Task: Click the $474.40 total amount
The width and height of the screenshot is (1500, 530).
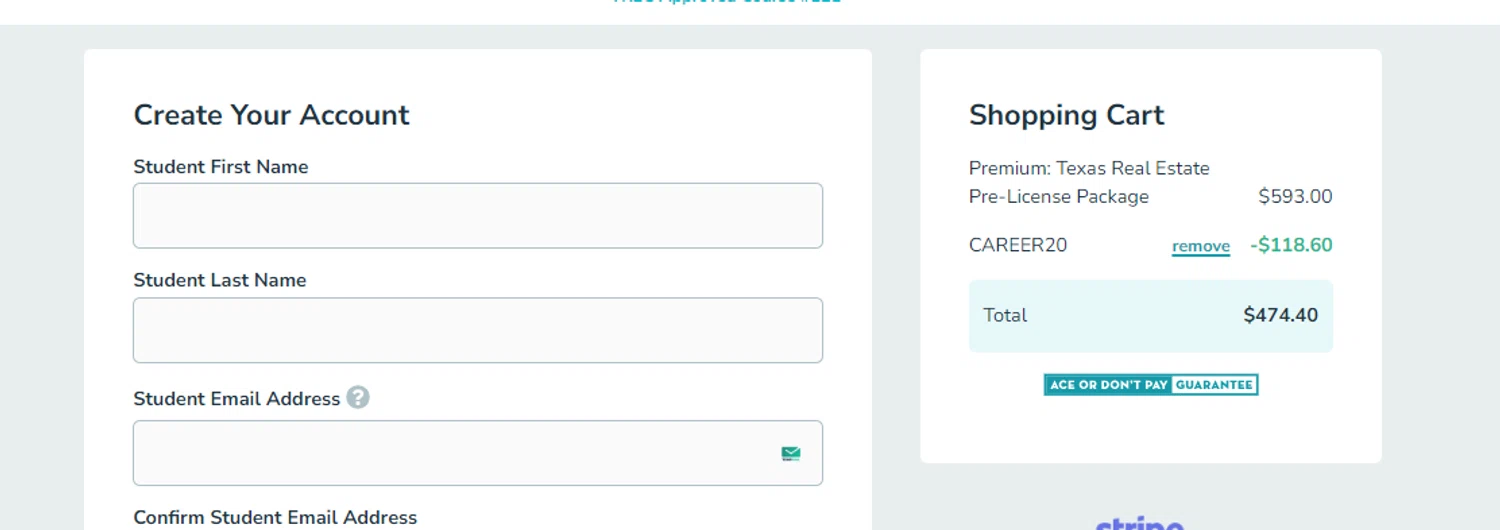Action: (x=1280, y=316)
